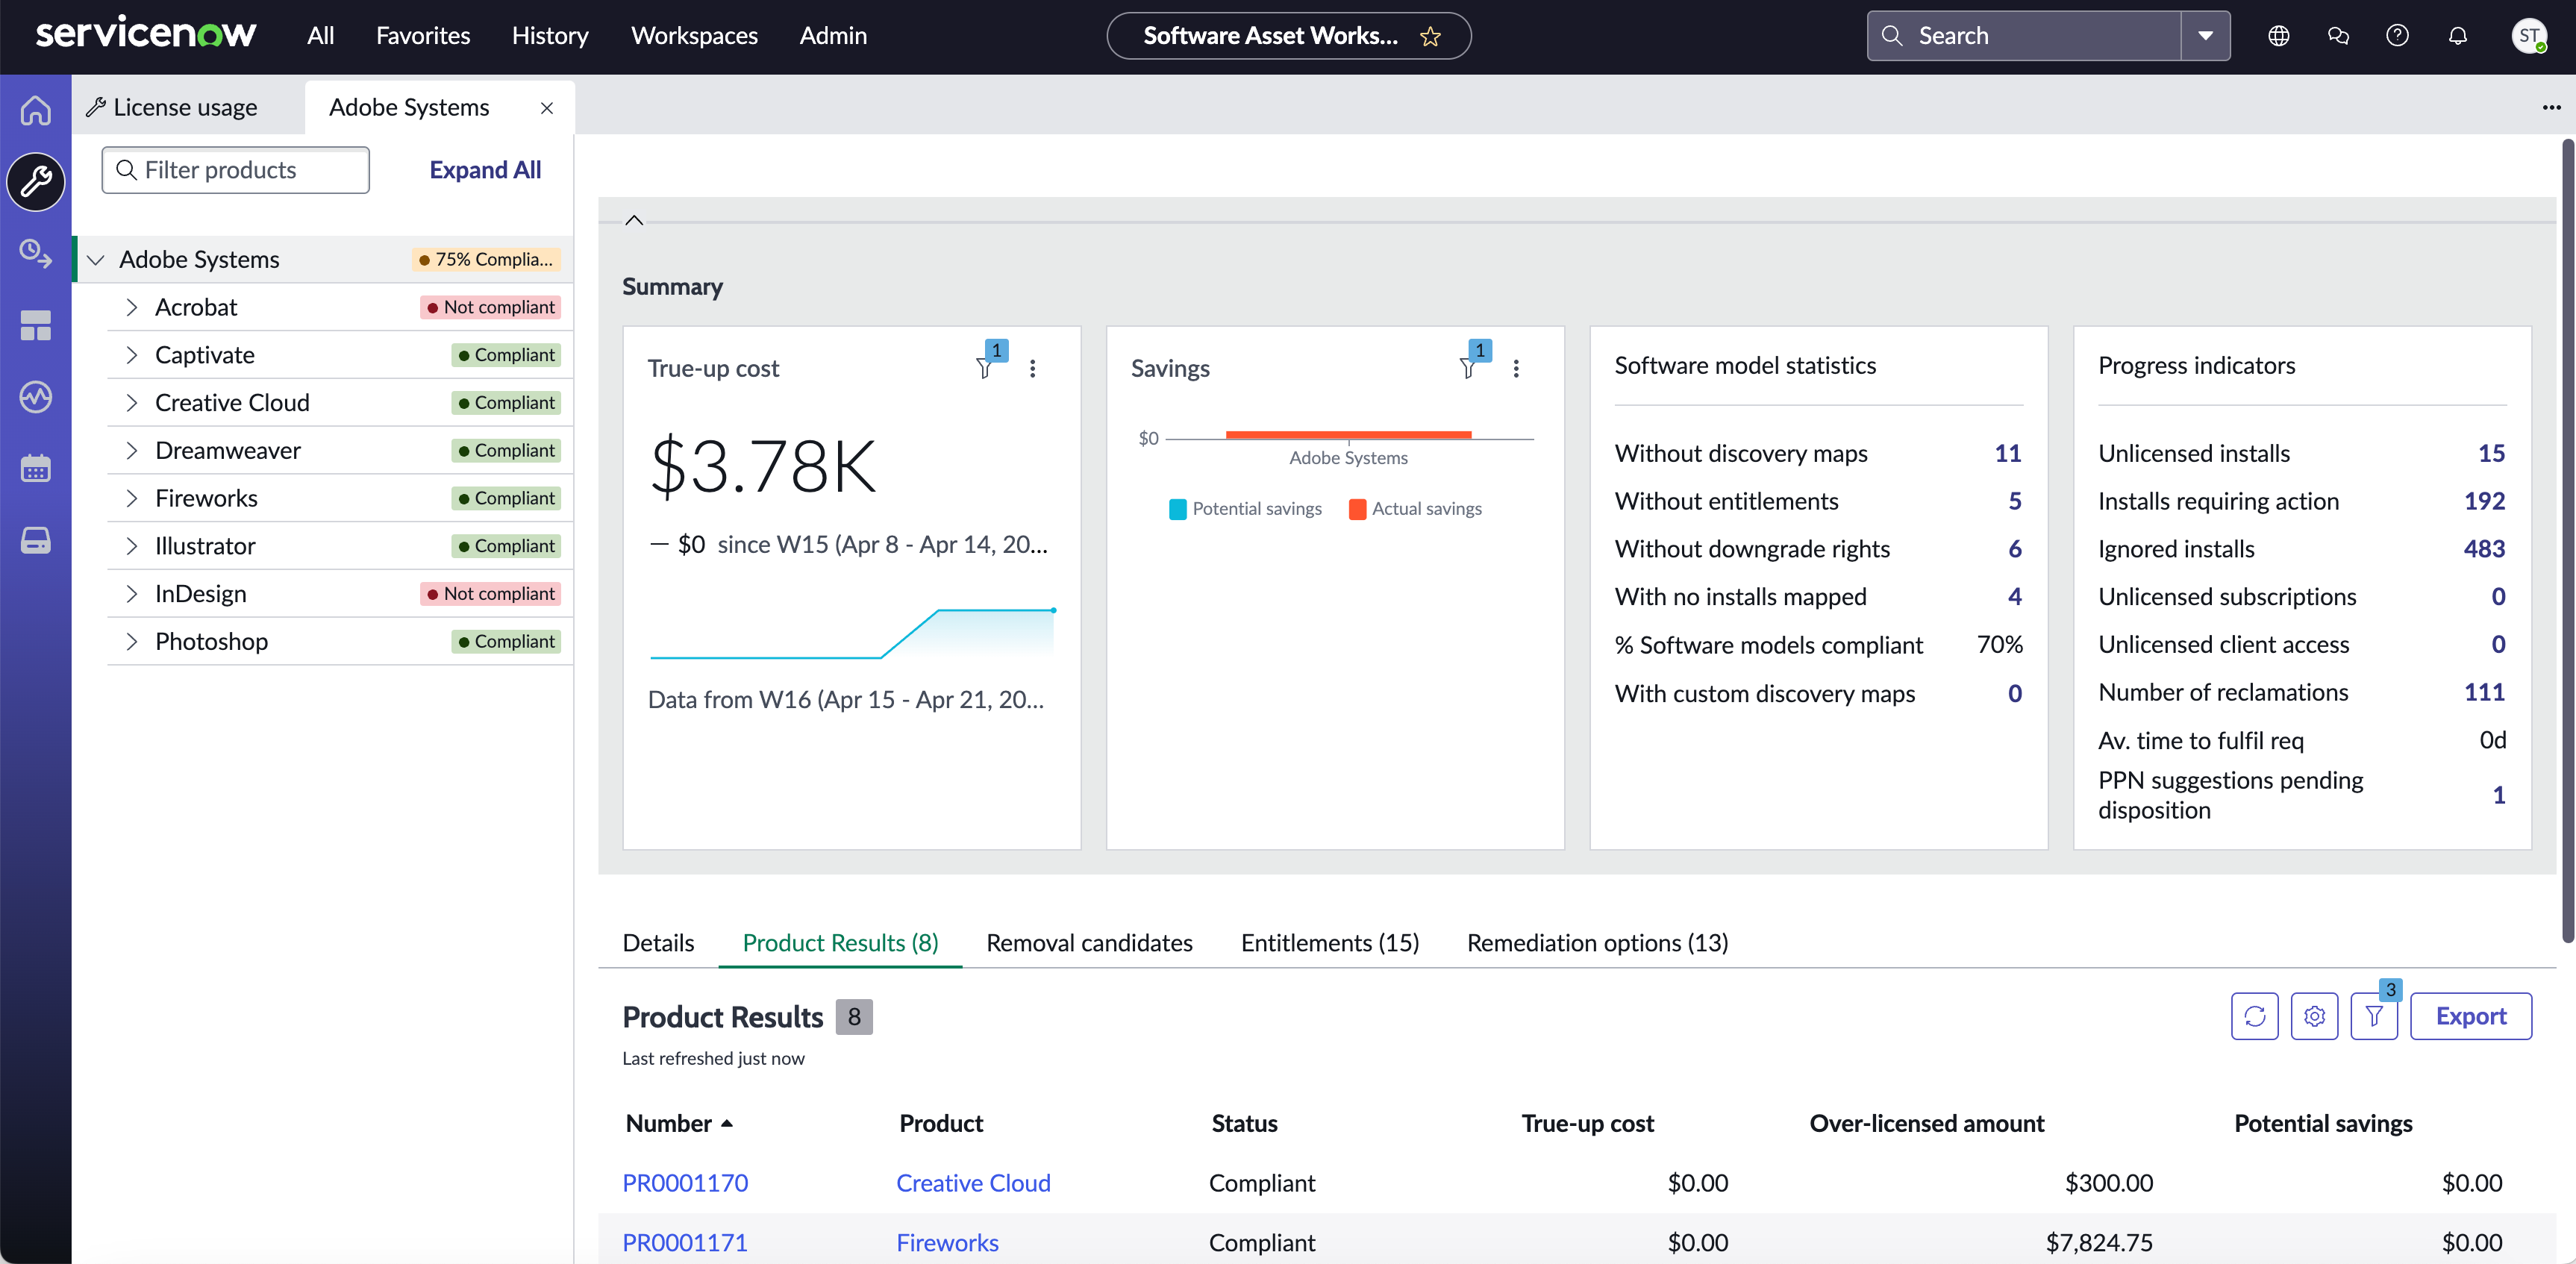Viewport: 2576px width, 1264px height.
Task: Focus the Filter products input
Action: (236, 170)
